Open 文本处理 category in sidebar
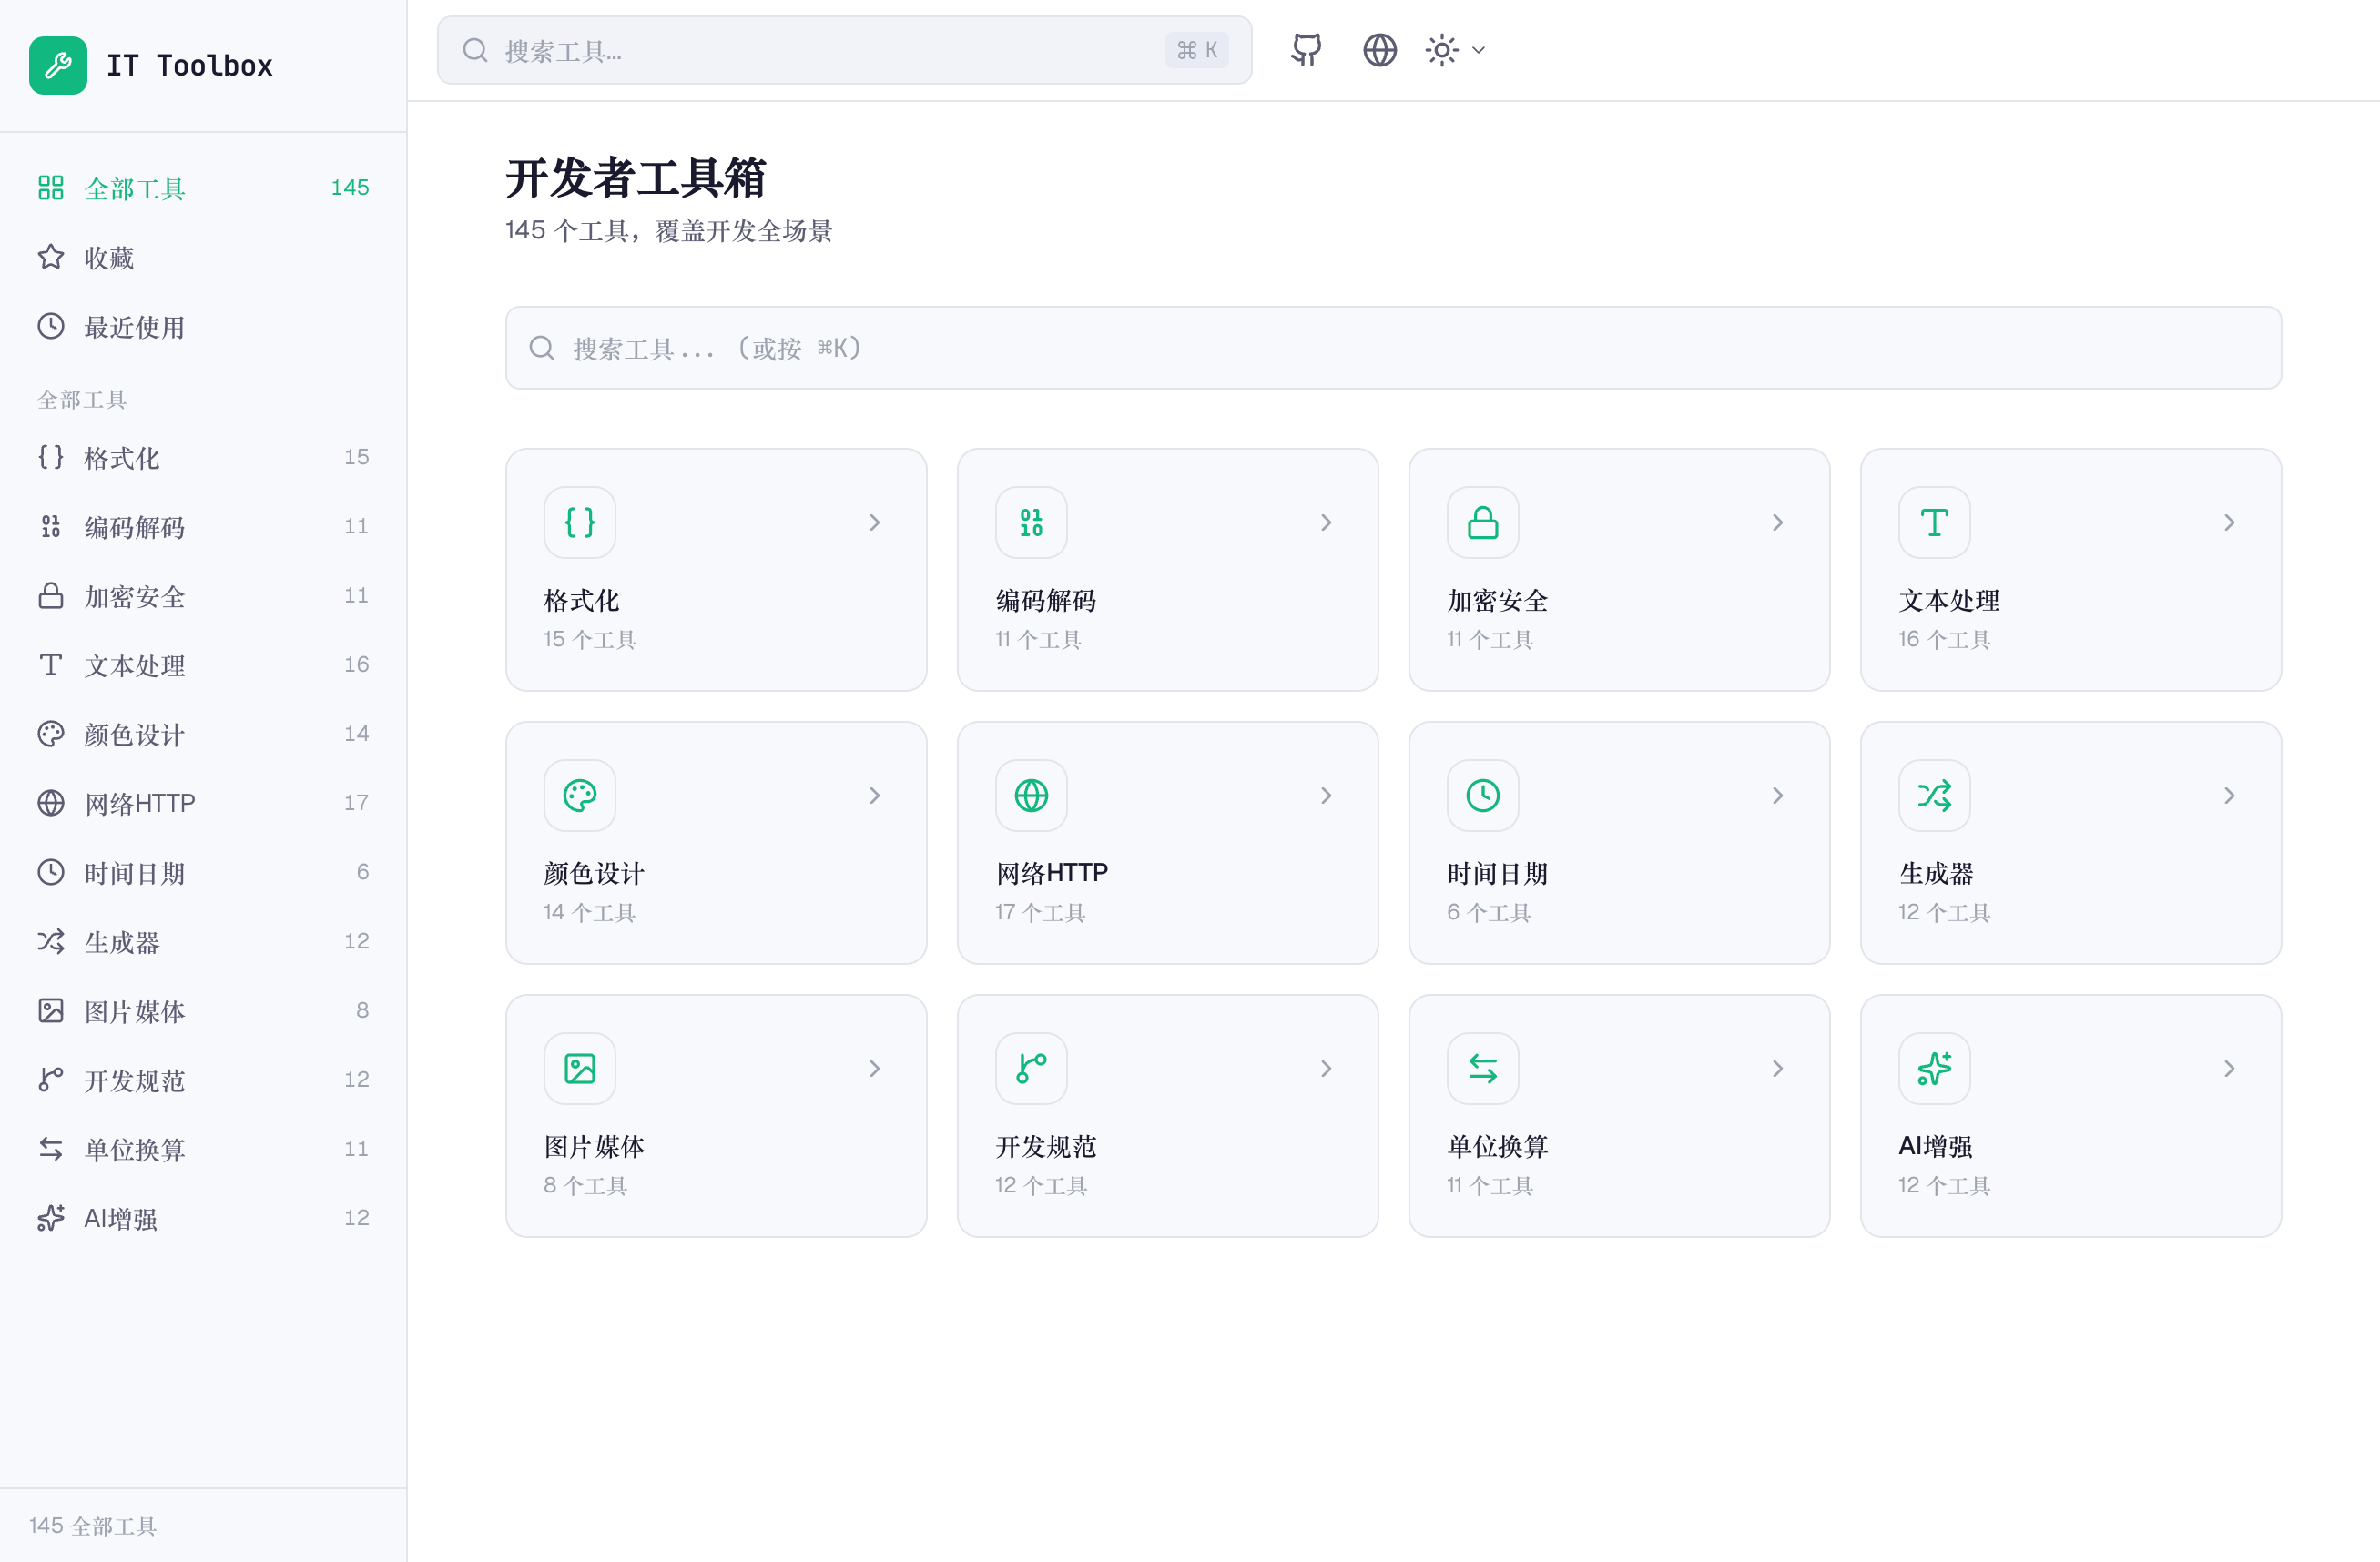The height and width of the screenshot is (1562, 2380). [203, 665]
